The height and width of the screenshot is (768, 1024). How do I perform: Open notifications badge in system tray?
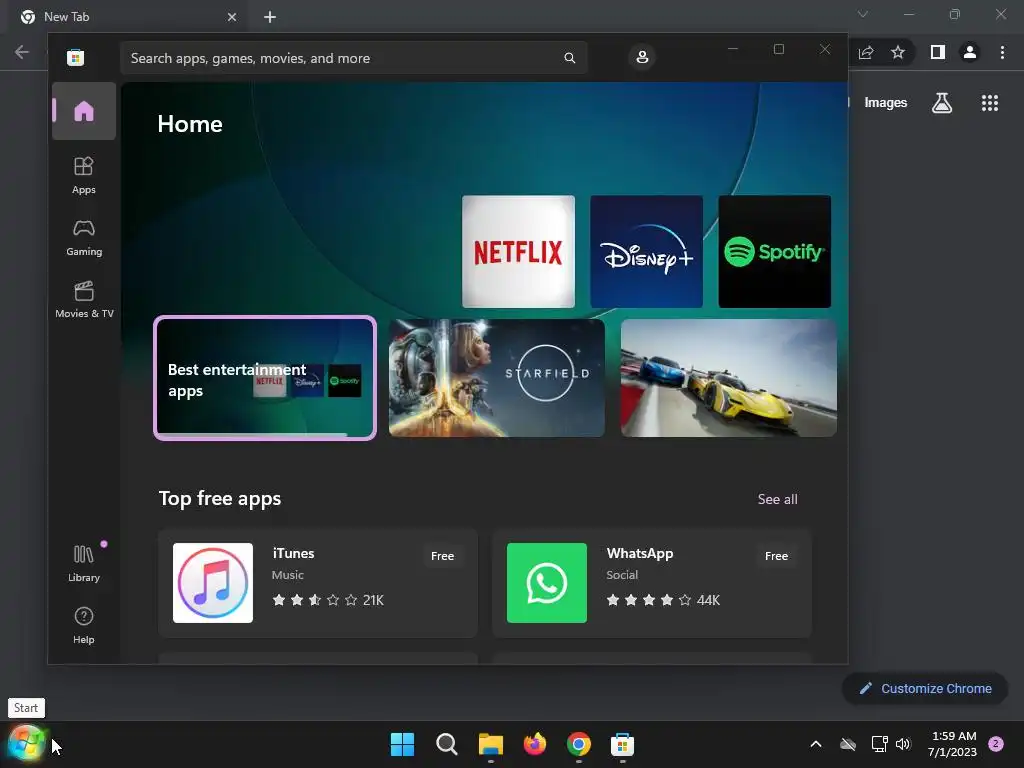[996, 744]
